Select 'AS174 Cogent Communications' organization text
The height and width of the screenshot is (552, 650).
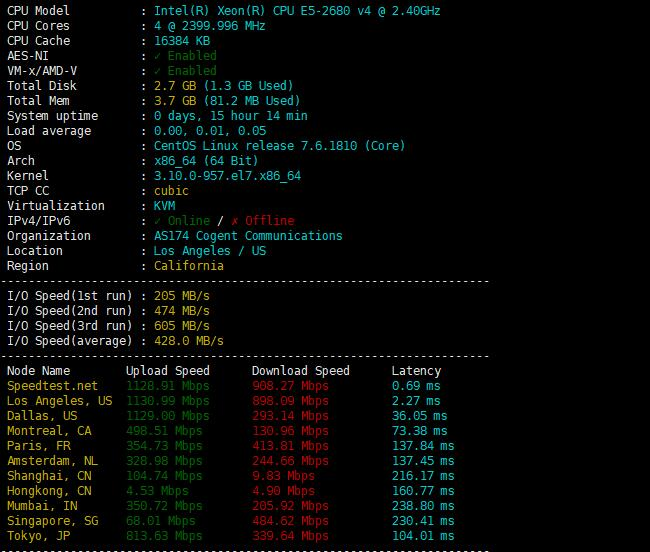click(x=248, y=235)
